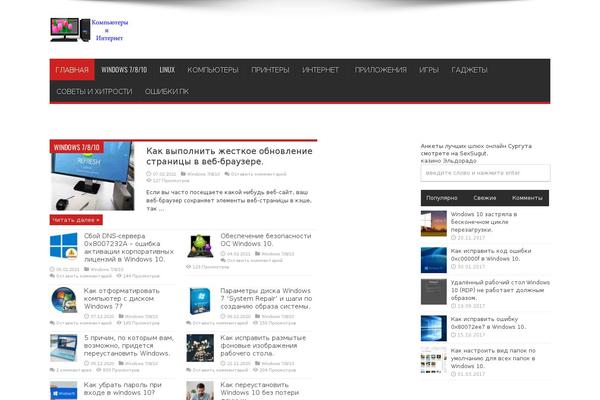The width and height of the screenshot is (600, 400).
Task: Open article Обеспечение безопасности ОС Windows 10
Action: pos(266,240)
